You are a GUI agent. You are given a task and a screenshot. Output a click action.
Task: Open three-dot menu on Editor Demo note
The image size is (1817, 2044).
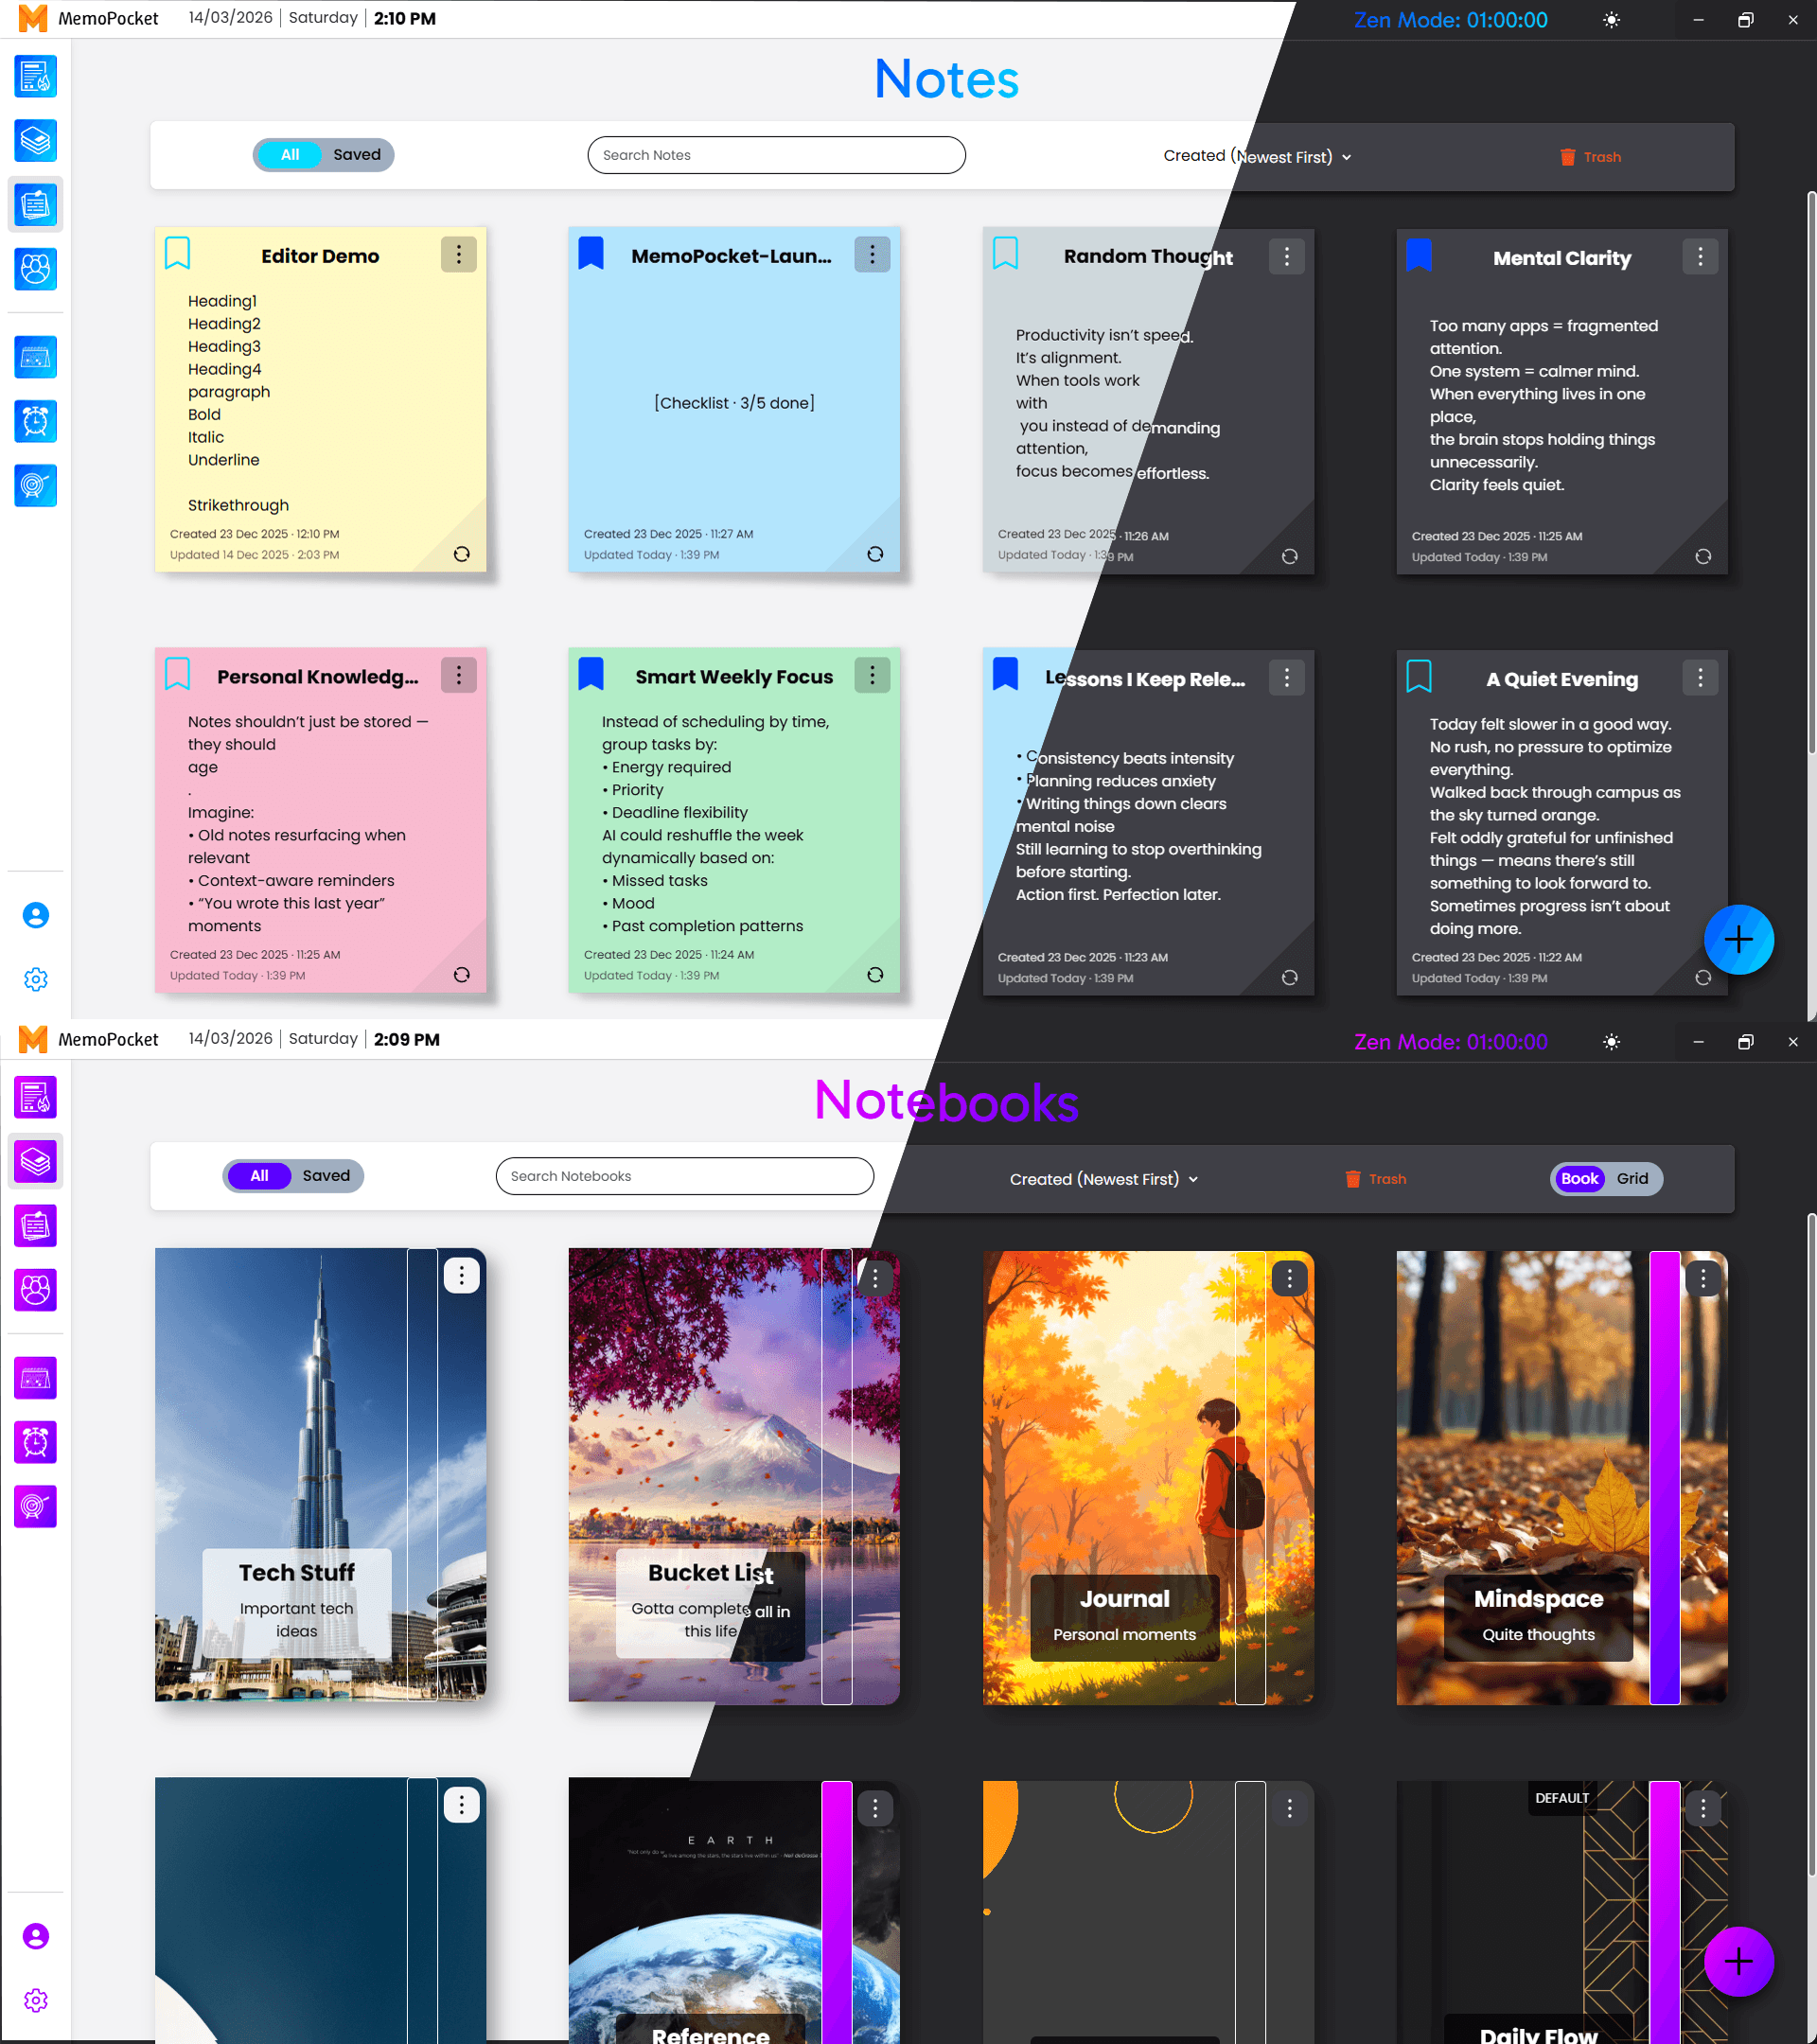(x=459, y=255)
